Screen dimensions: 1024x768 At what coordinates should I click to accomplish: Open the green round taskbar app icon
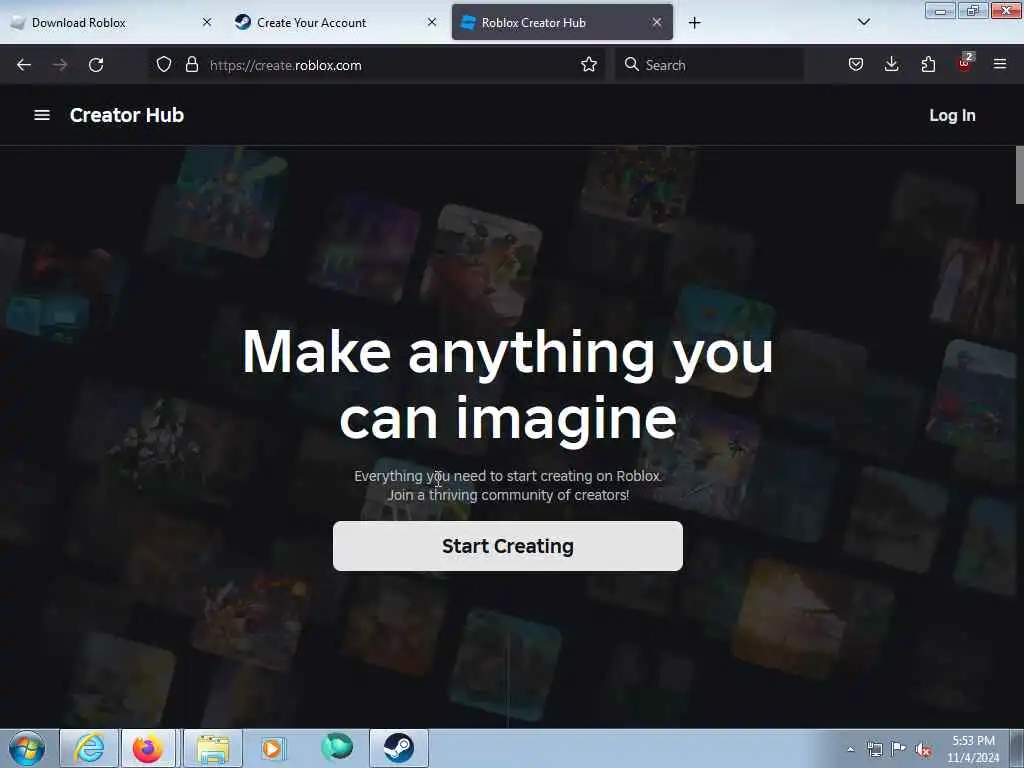click(x=337, y=747)
